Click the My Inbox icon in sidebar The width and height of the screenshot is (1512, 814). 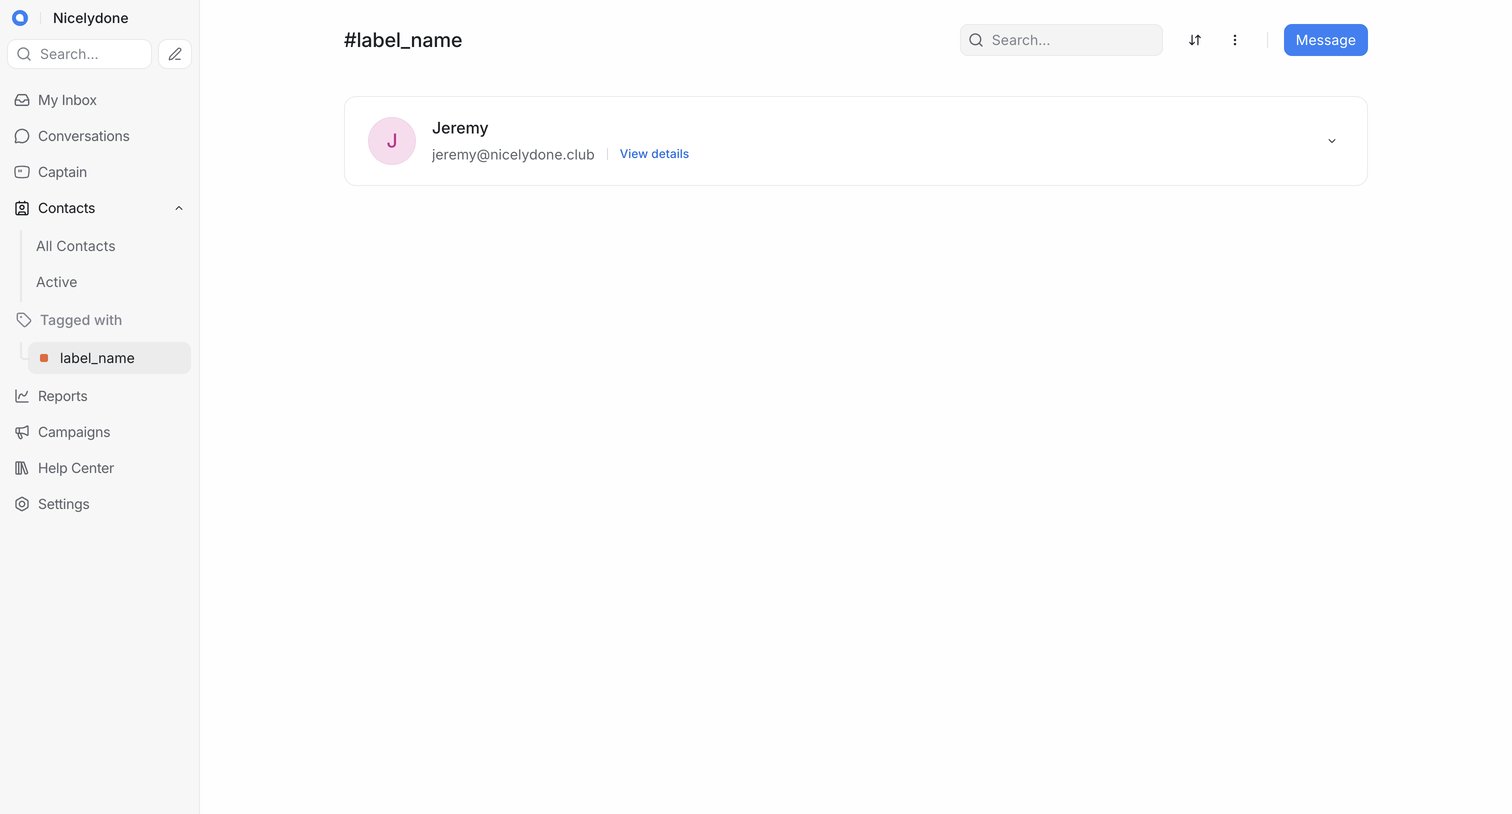pyautogui.click(x=22, y=100)
